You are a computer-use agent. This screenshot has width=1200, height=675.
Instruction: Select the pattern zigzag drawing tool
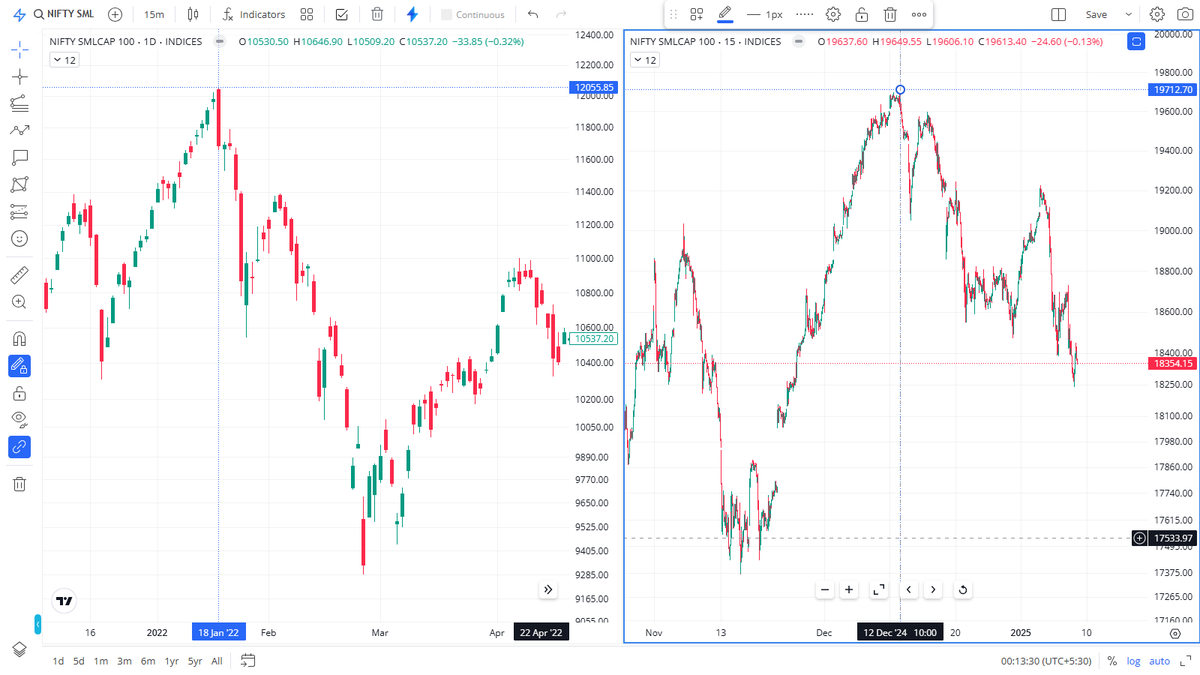pyautogui.click(x=19, y=130)
